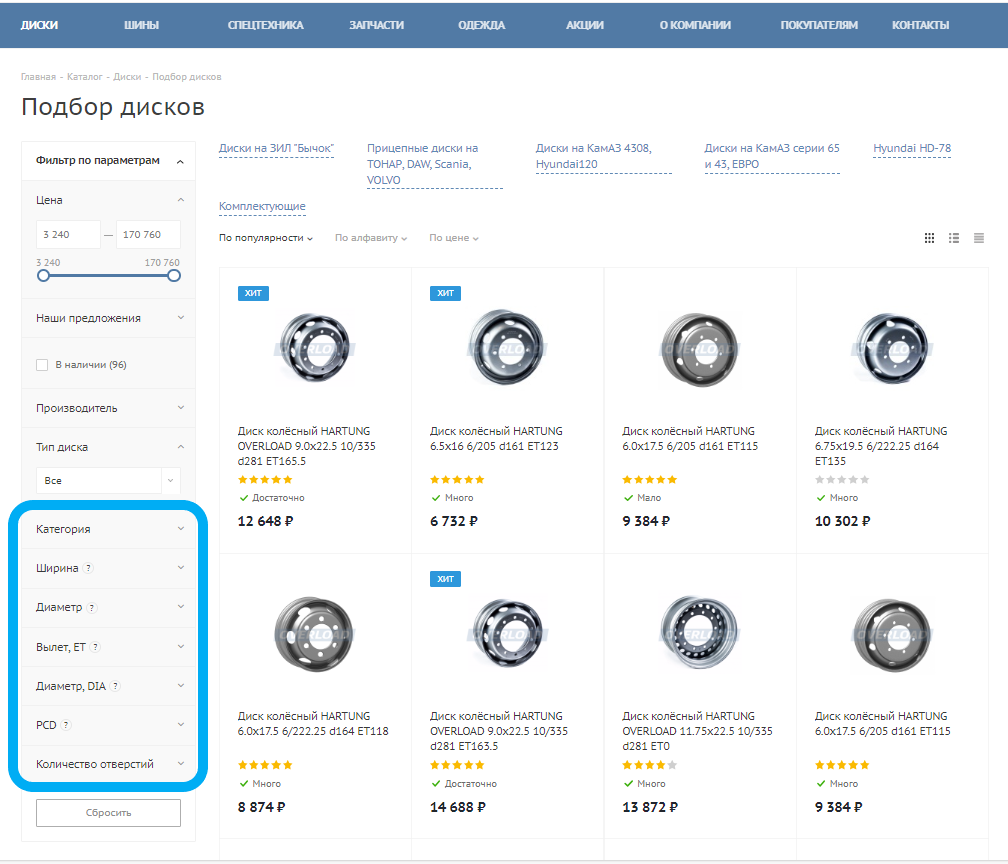Viewport: 1008px width, 864px height.
Task: Open thumbnail of 6.0x17.5 6/222.25 ET118 disk
Action: tap(314, 633)
